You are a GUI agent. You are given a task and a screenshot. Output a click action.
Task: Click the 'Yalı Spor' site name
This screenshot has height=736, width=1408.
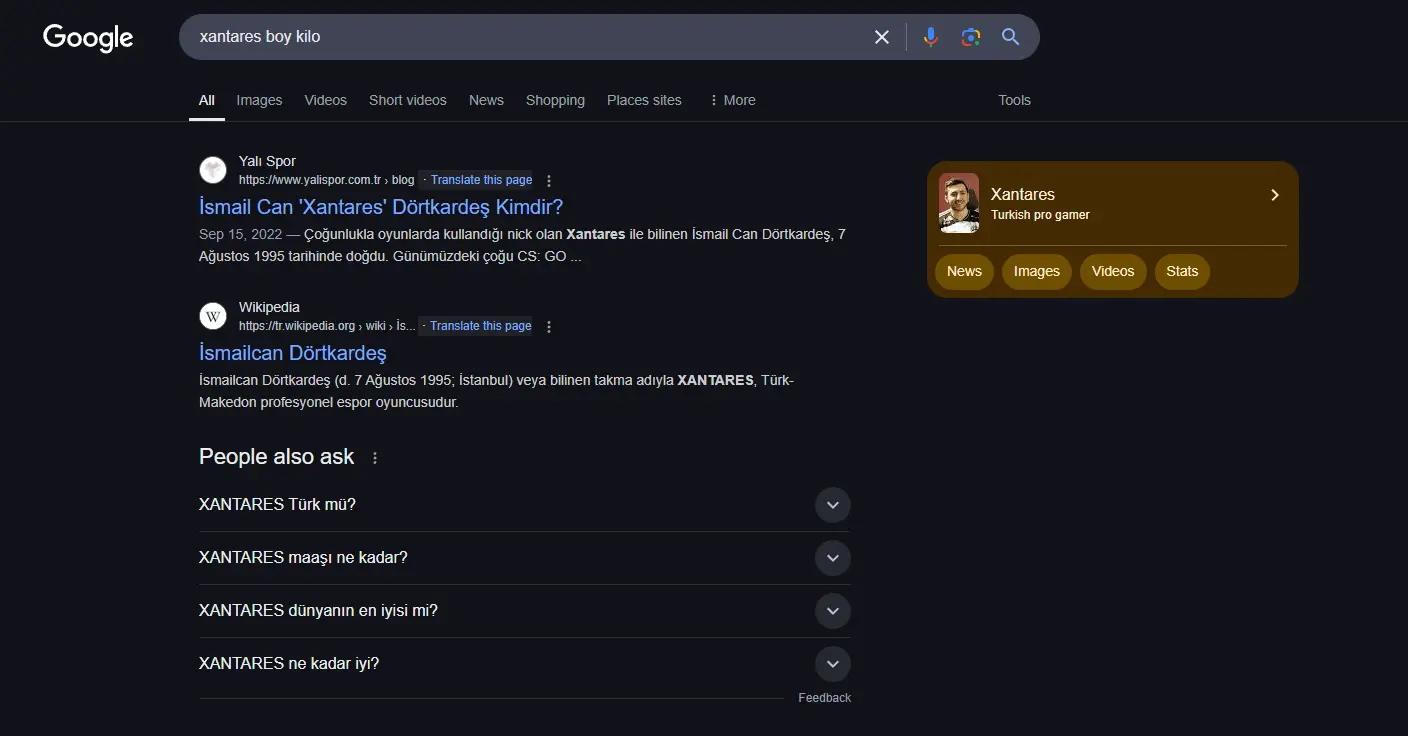(x=267, y=161)
